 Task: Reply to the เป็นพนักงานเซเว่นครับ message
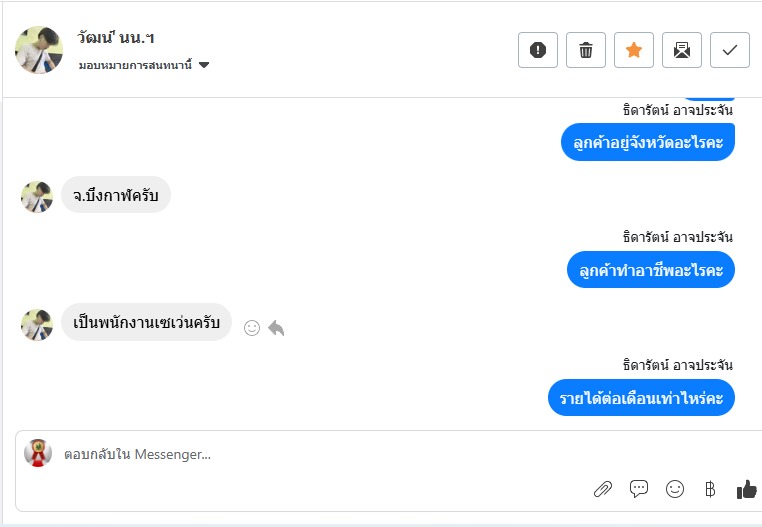(276, 328)
